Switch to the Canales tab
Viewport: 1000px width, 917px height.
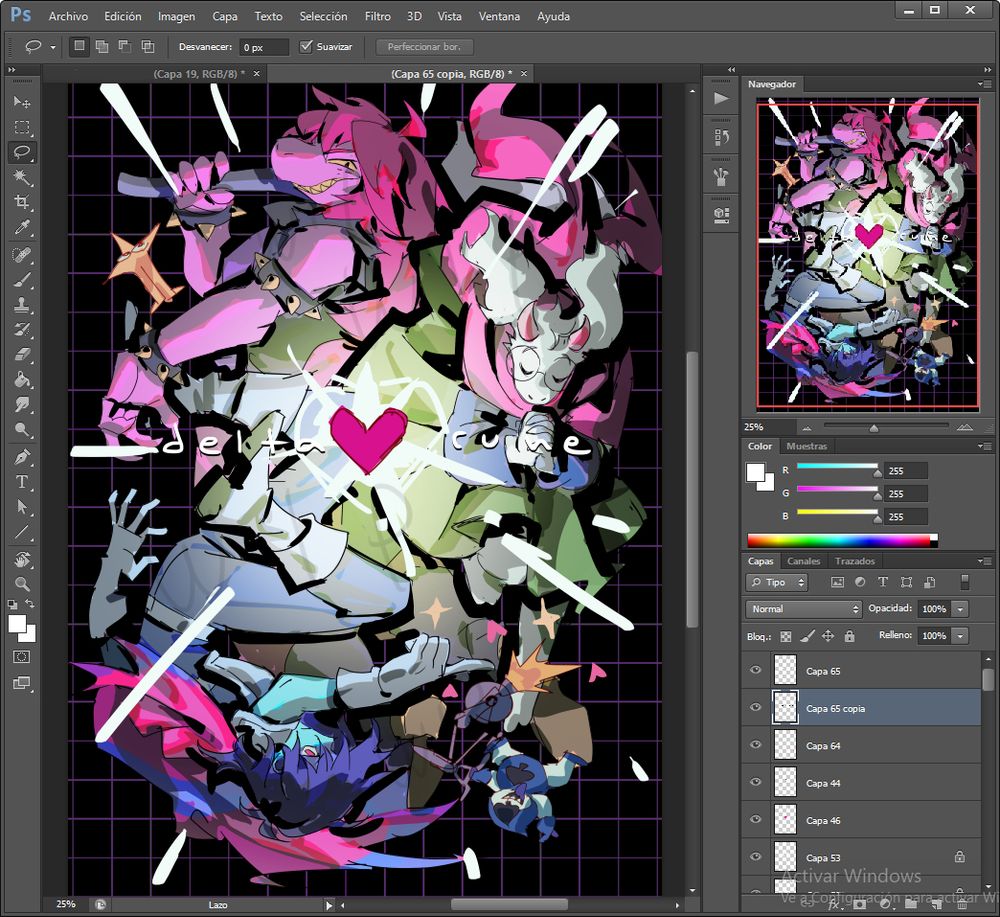pos(804,561)
